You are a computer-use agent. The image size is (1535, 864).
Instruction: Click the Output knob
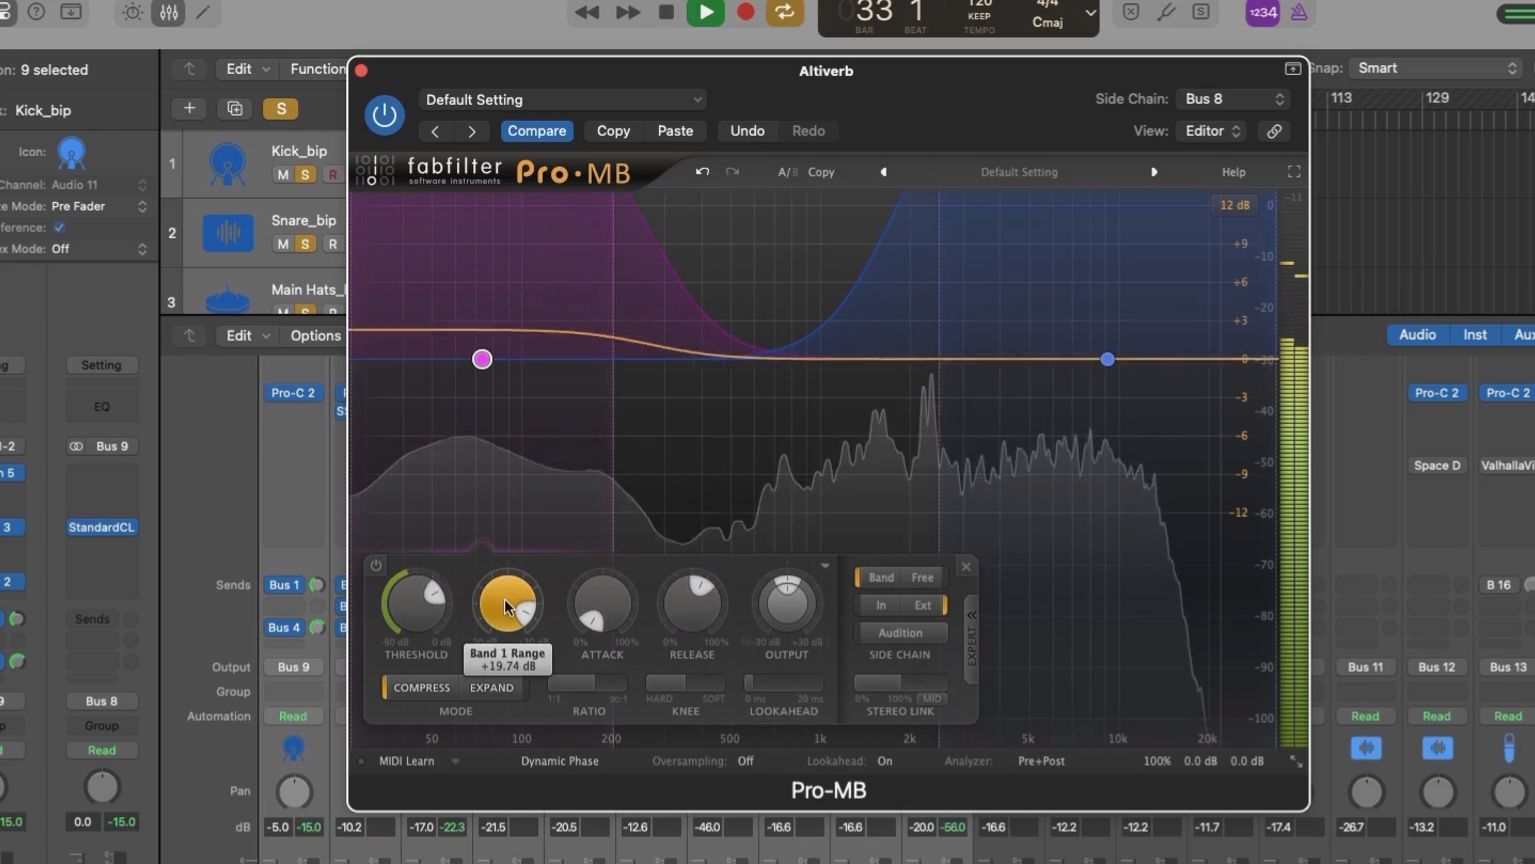[787, 603]
